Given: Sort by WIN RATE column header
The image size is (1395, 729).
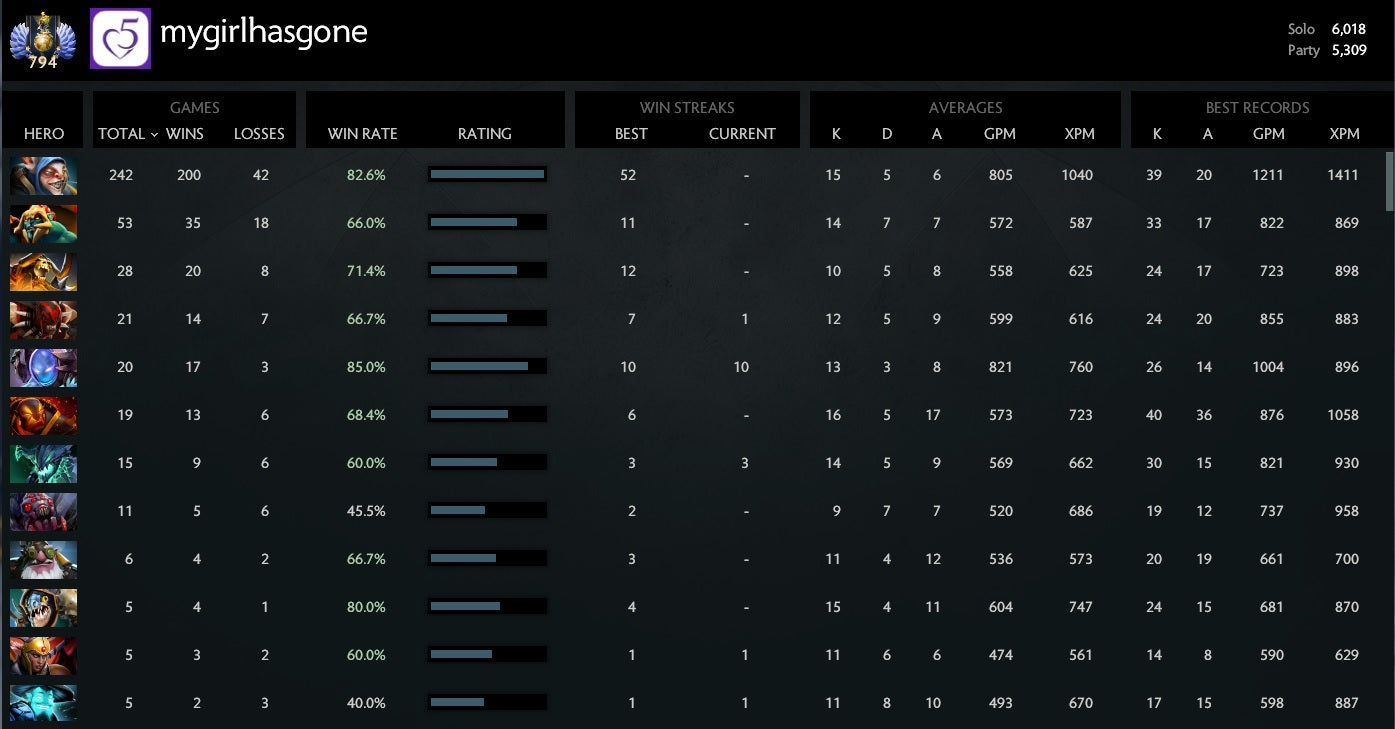Looking at the screenshot, I should 362,134.
